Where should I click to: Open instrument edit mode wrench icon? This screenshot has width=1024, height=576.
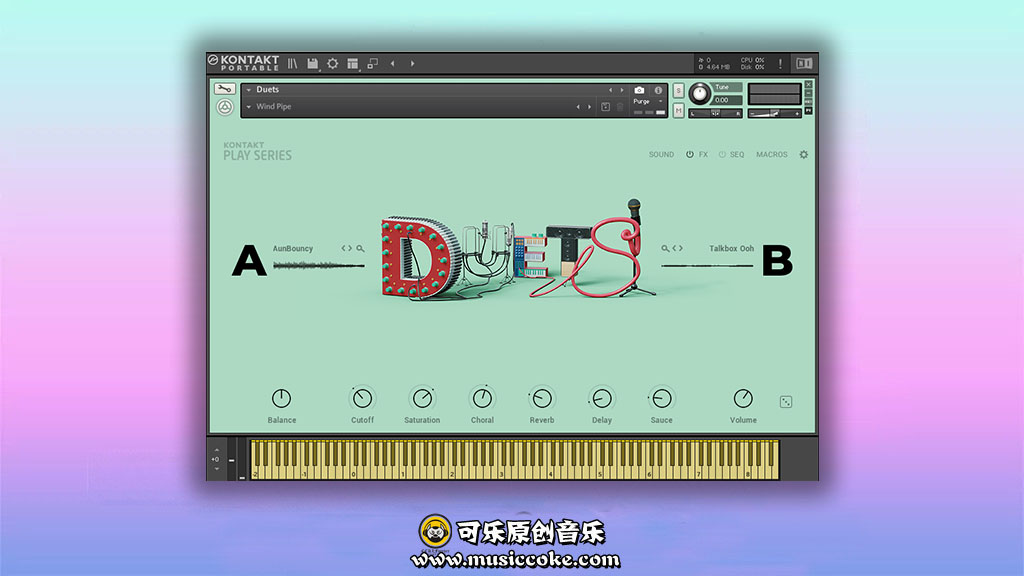click(224, 89)
